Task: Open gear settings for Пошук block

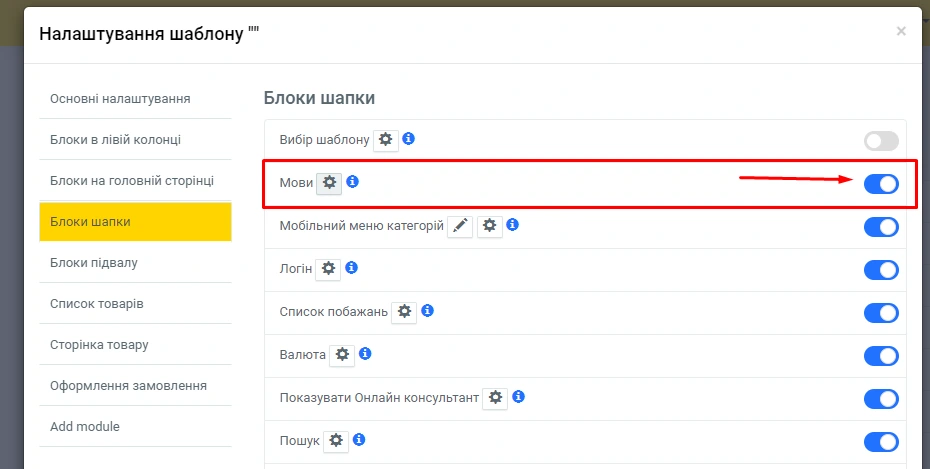Action: tap(336, 441)
